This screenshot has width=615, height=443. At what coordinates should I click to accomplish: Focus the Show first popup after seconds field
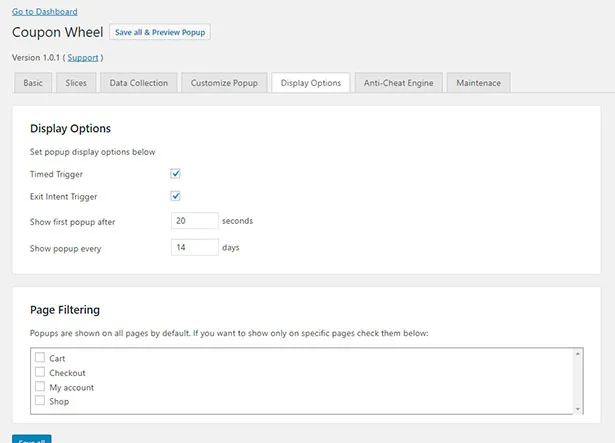click(x=194, y=221)
